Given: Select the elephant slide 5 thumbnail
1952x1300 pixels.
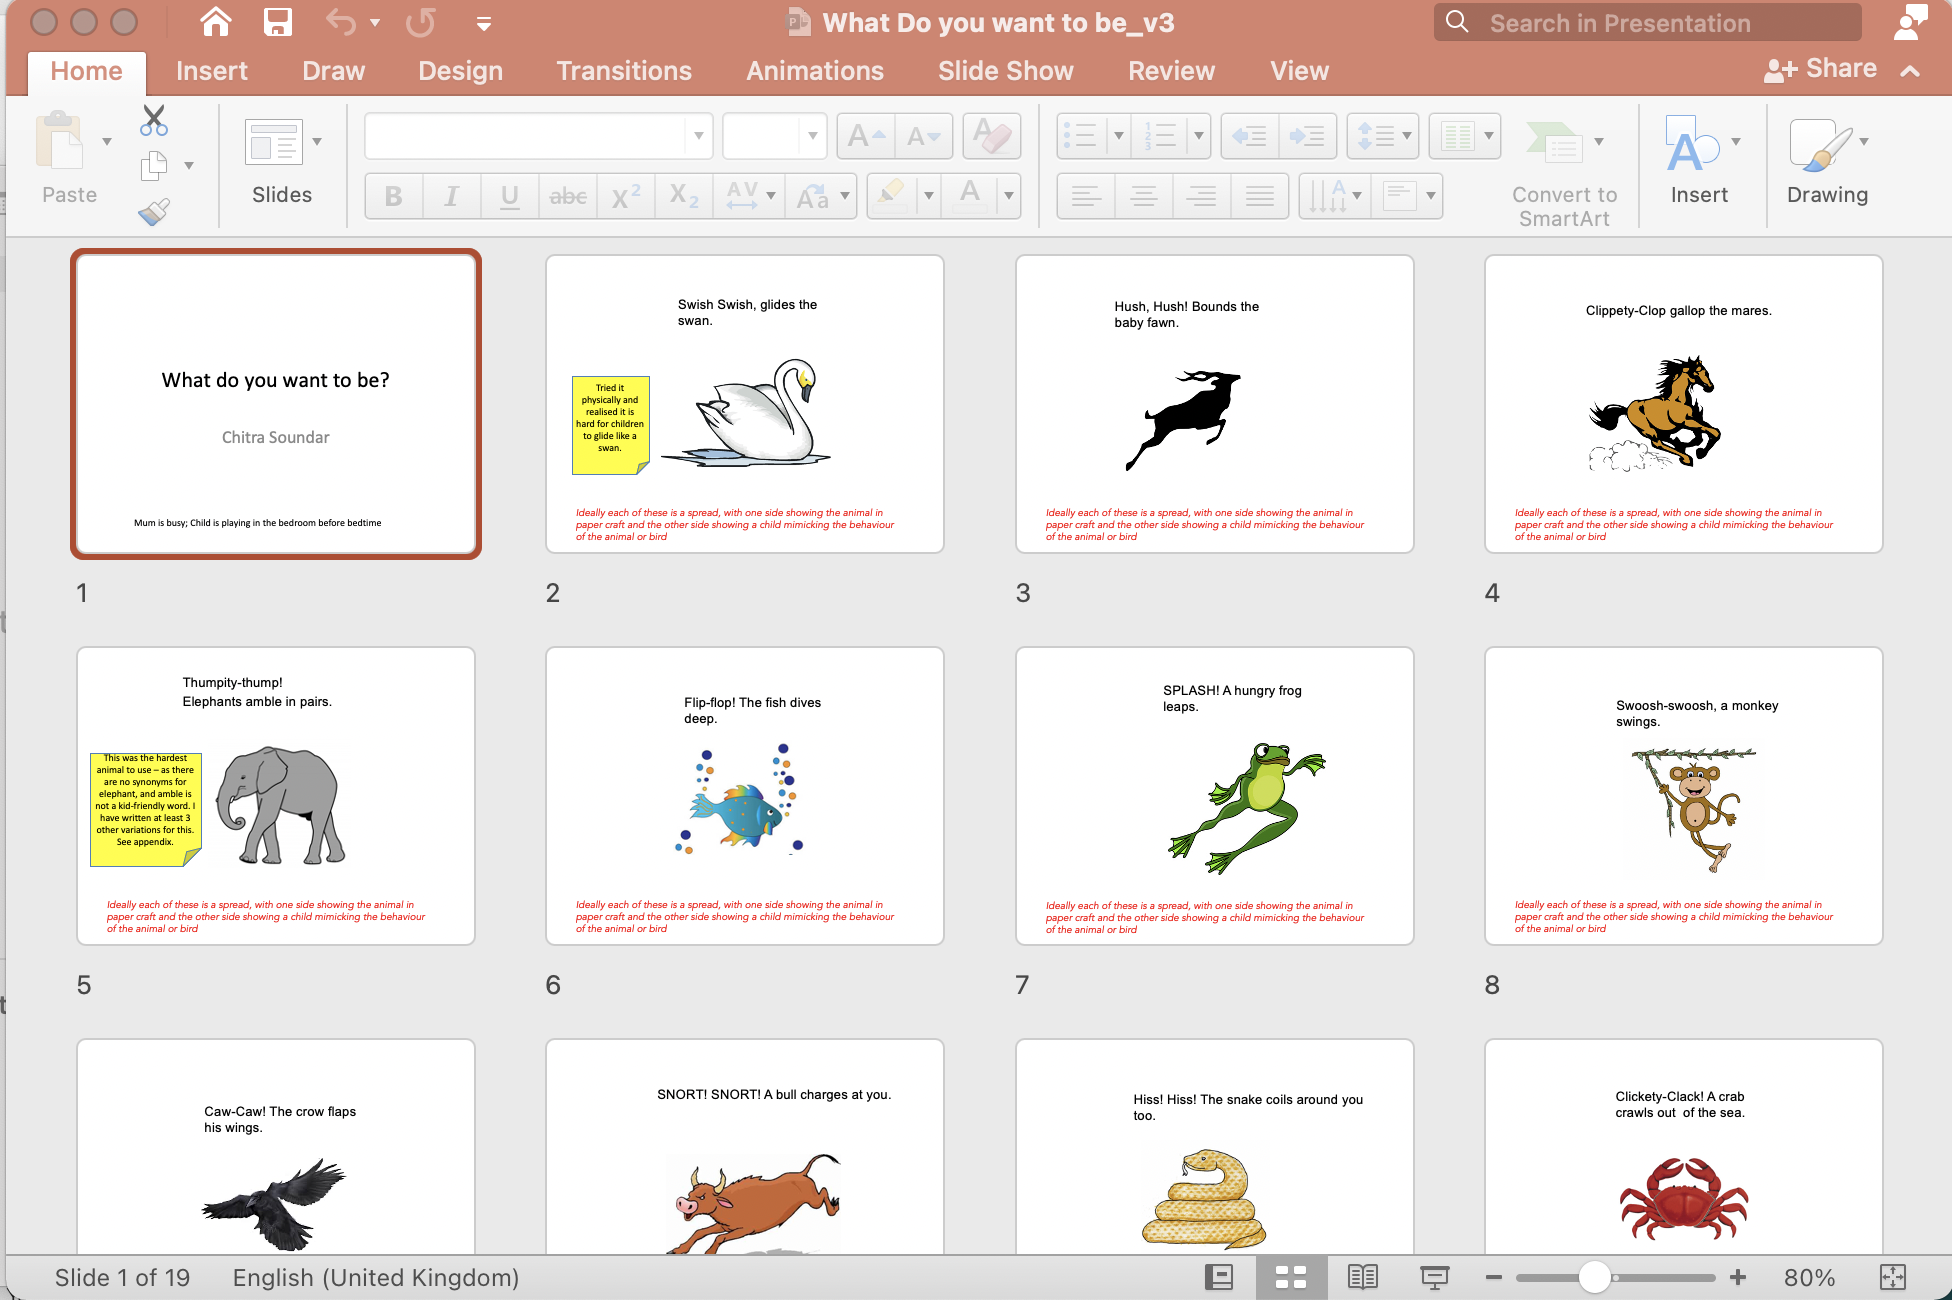Looking at the screenshot, I should [x=276, y=796].
